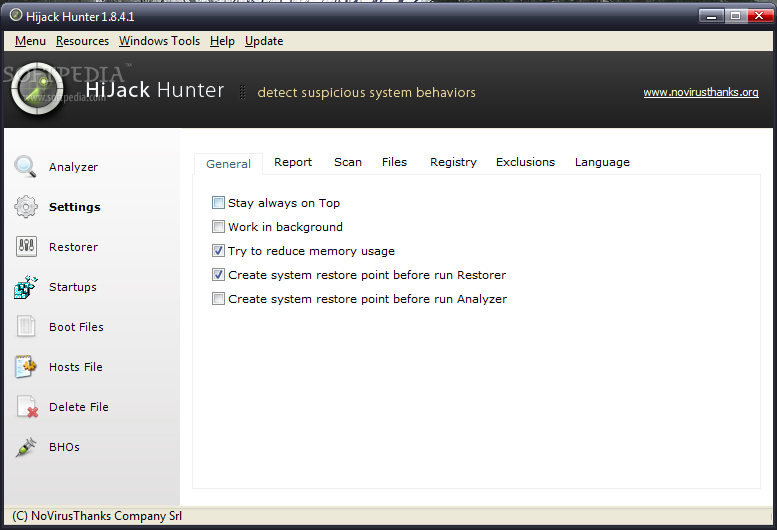Open the Restorer sidebar label
Screen dimensions: 777x530
click(x=73, y=247)
